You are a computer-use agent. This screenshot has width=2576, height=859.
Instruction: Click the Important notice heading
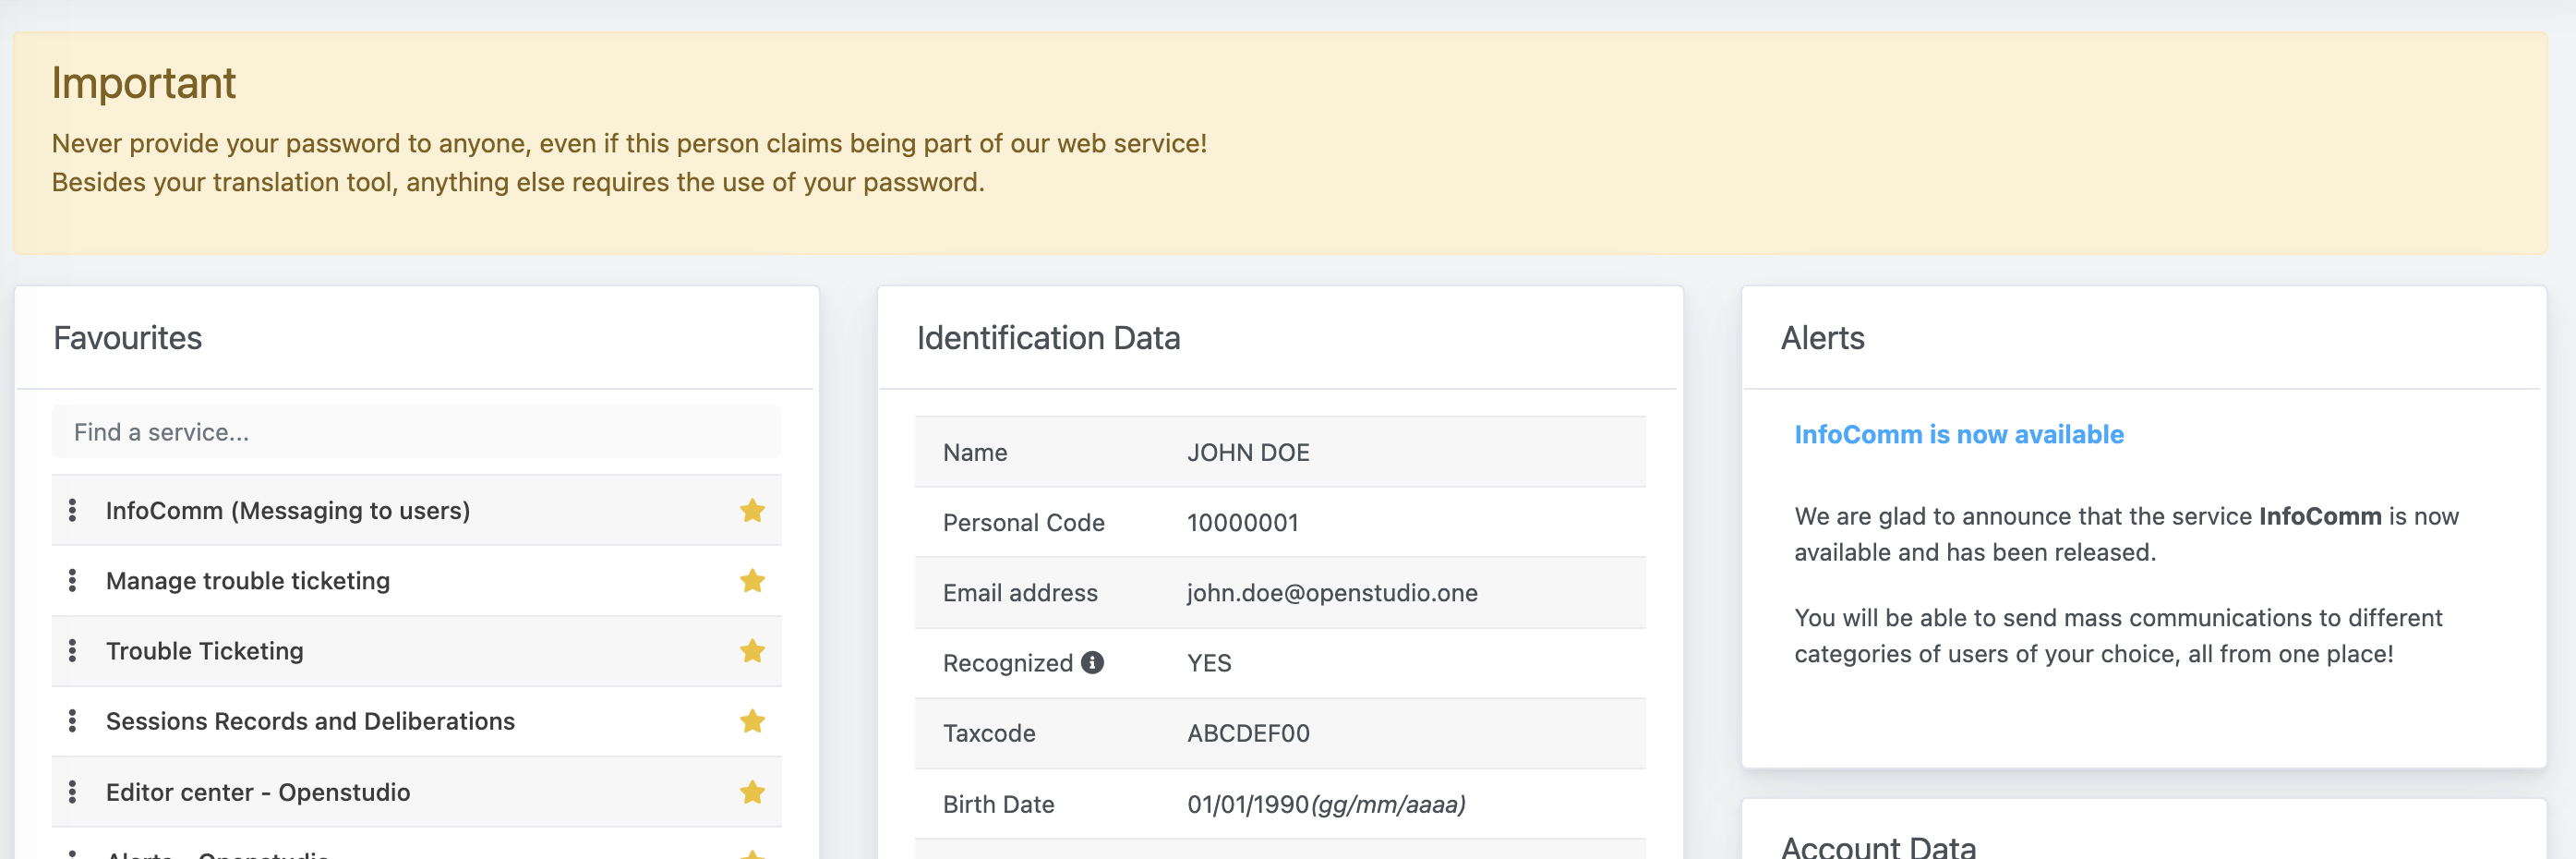(144, 83)
